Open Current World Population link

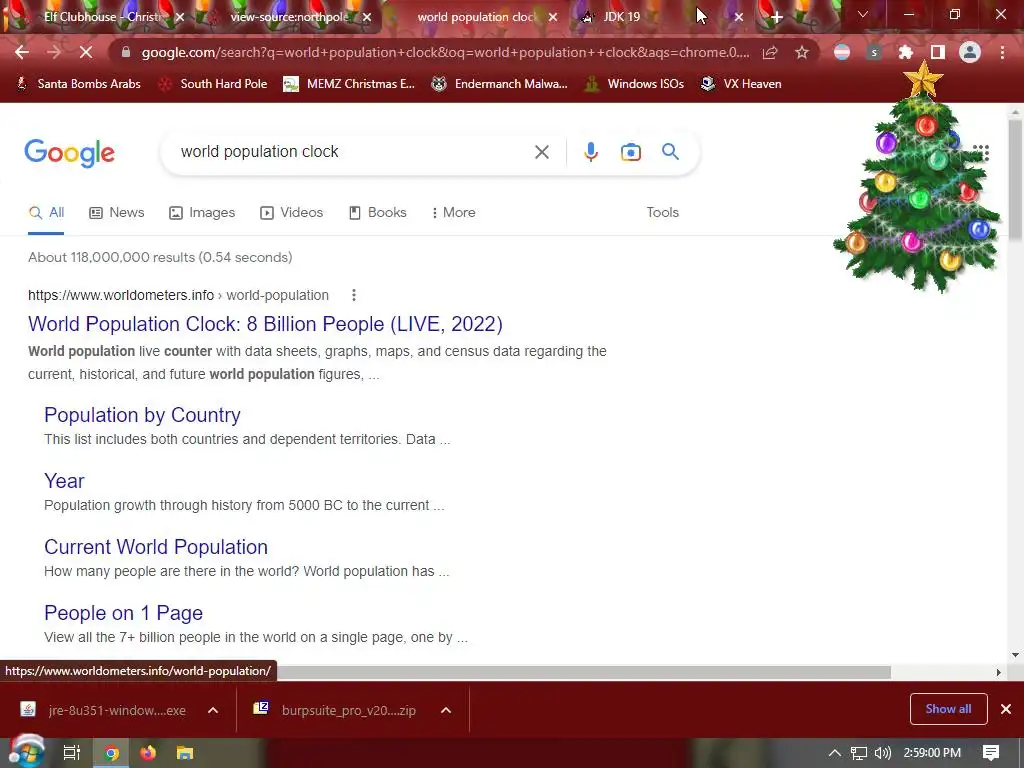click(156, 547)
